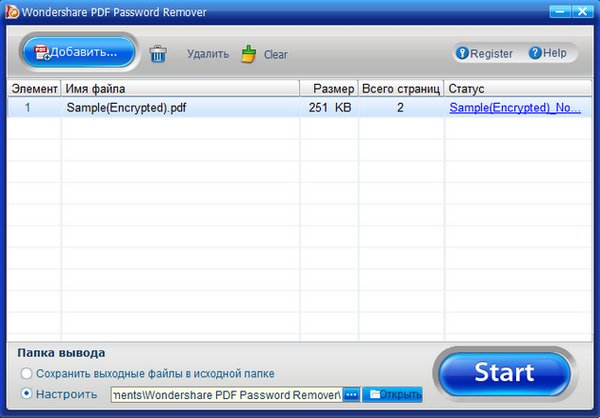Close the PDF Password Remover window

pyautogui.click(x=583, y=11)
